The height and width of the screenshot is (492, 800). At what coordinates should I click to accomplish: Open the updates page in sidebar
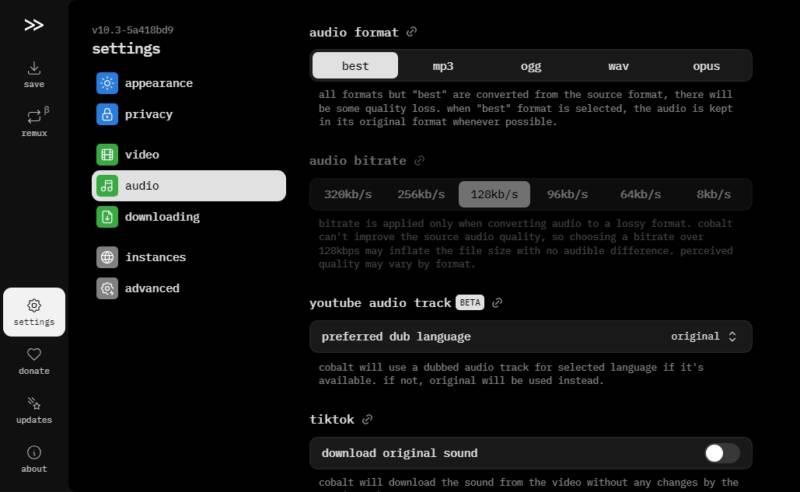[x=34, y=410]
